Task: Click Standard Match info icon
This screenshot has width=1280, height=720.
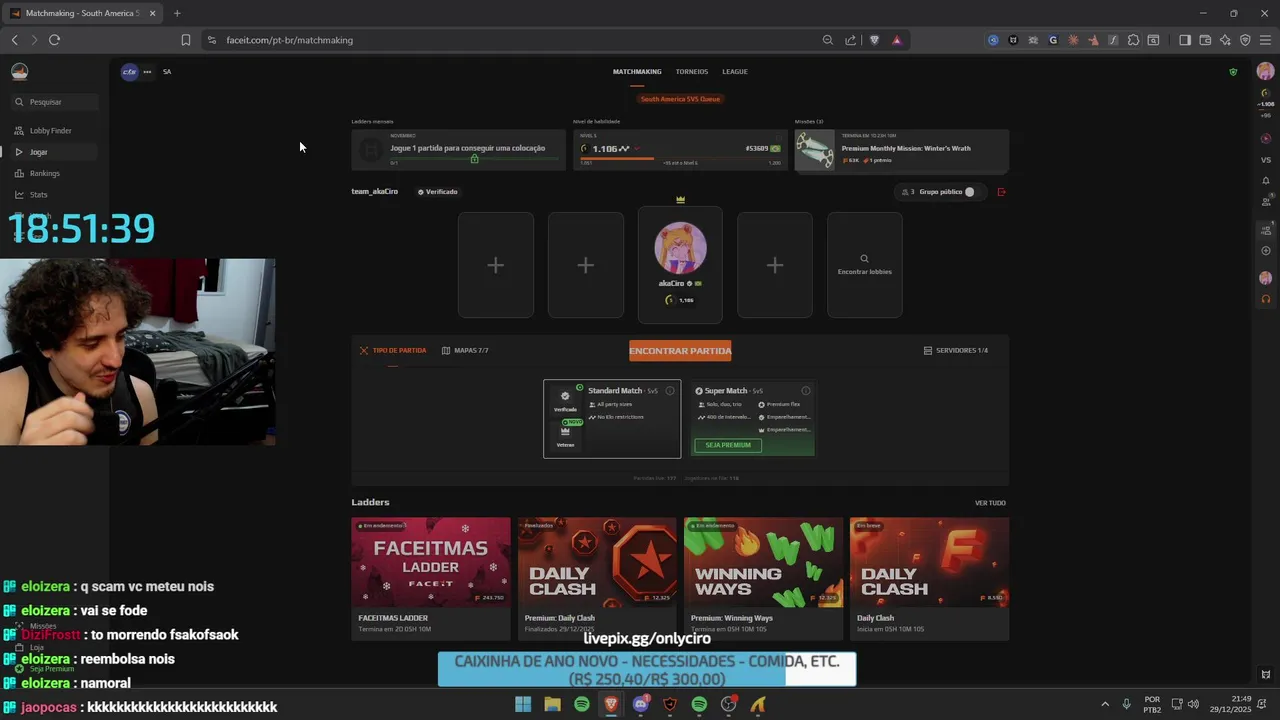Action: tap(670, 391)
